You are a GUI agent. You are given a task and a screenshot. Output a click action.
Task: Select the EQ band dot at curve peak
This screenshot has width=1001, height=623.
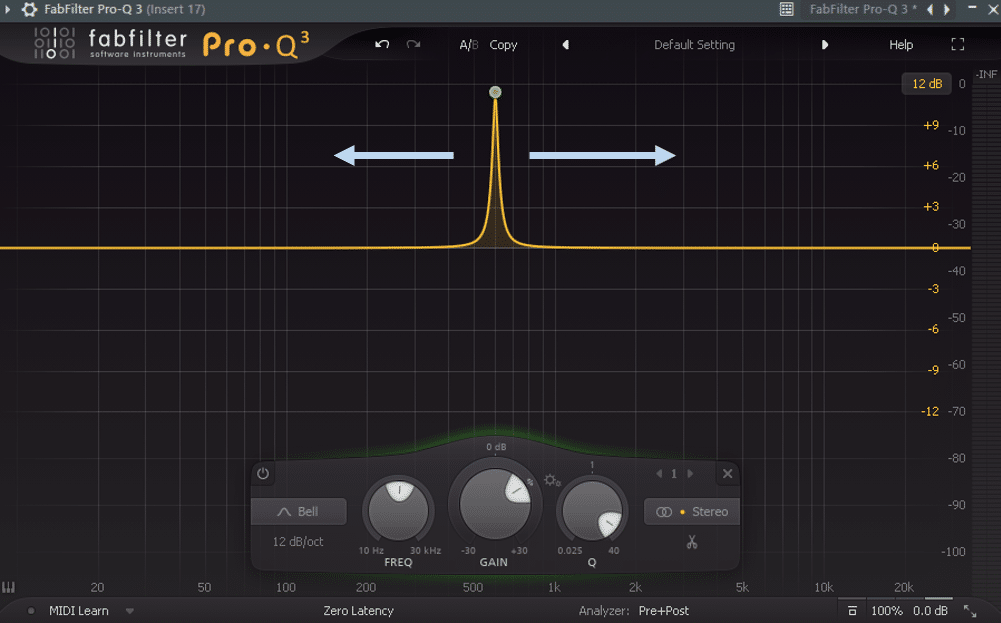(x=495, y=92)
